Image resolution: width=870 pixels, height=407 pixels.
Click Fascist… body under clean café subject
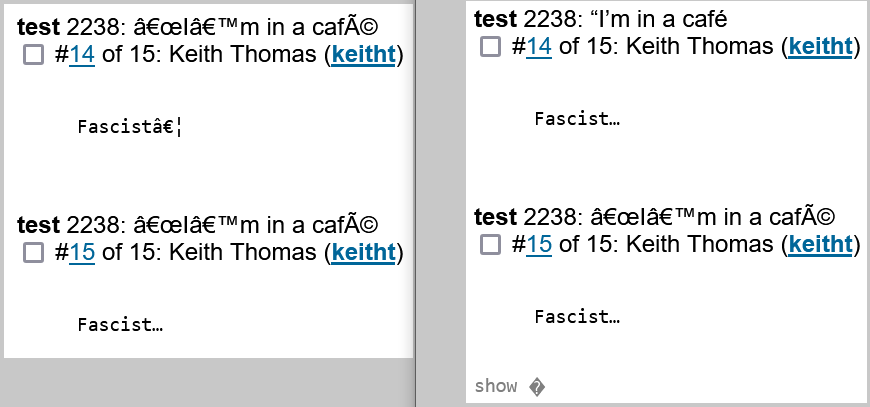[576, 119]
